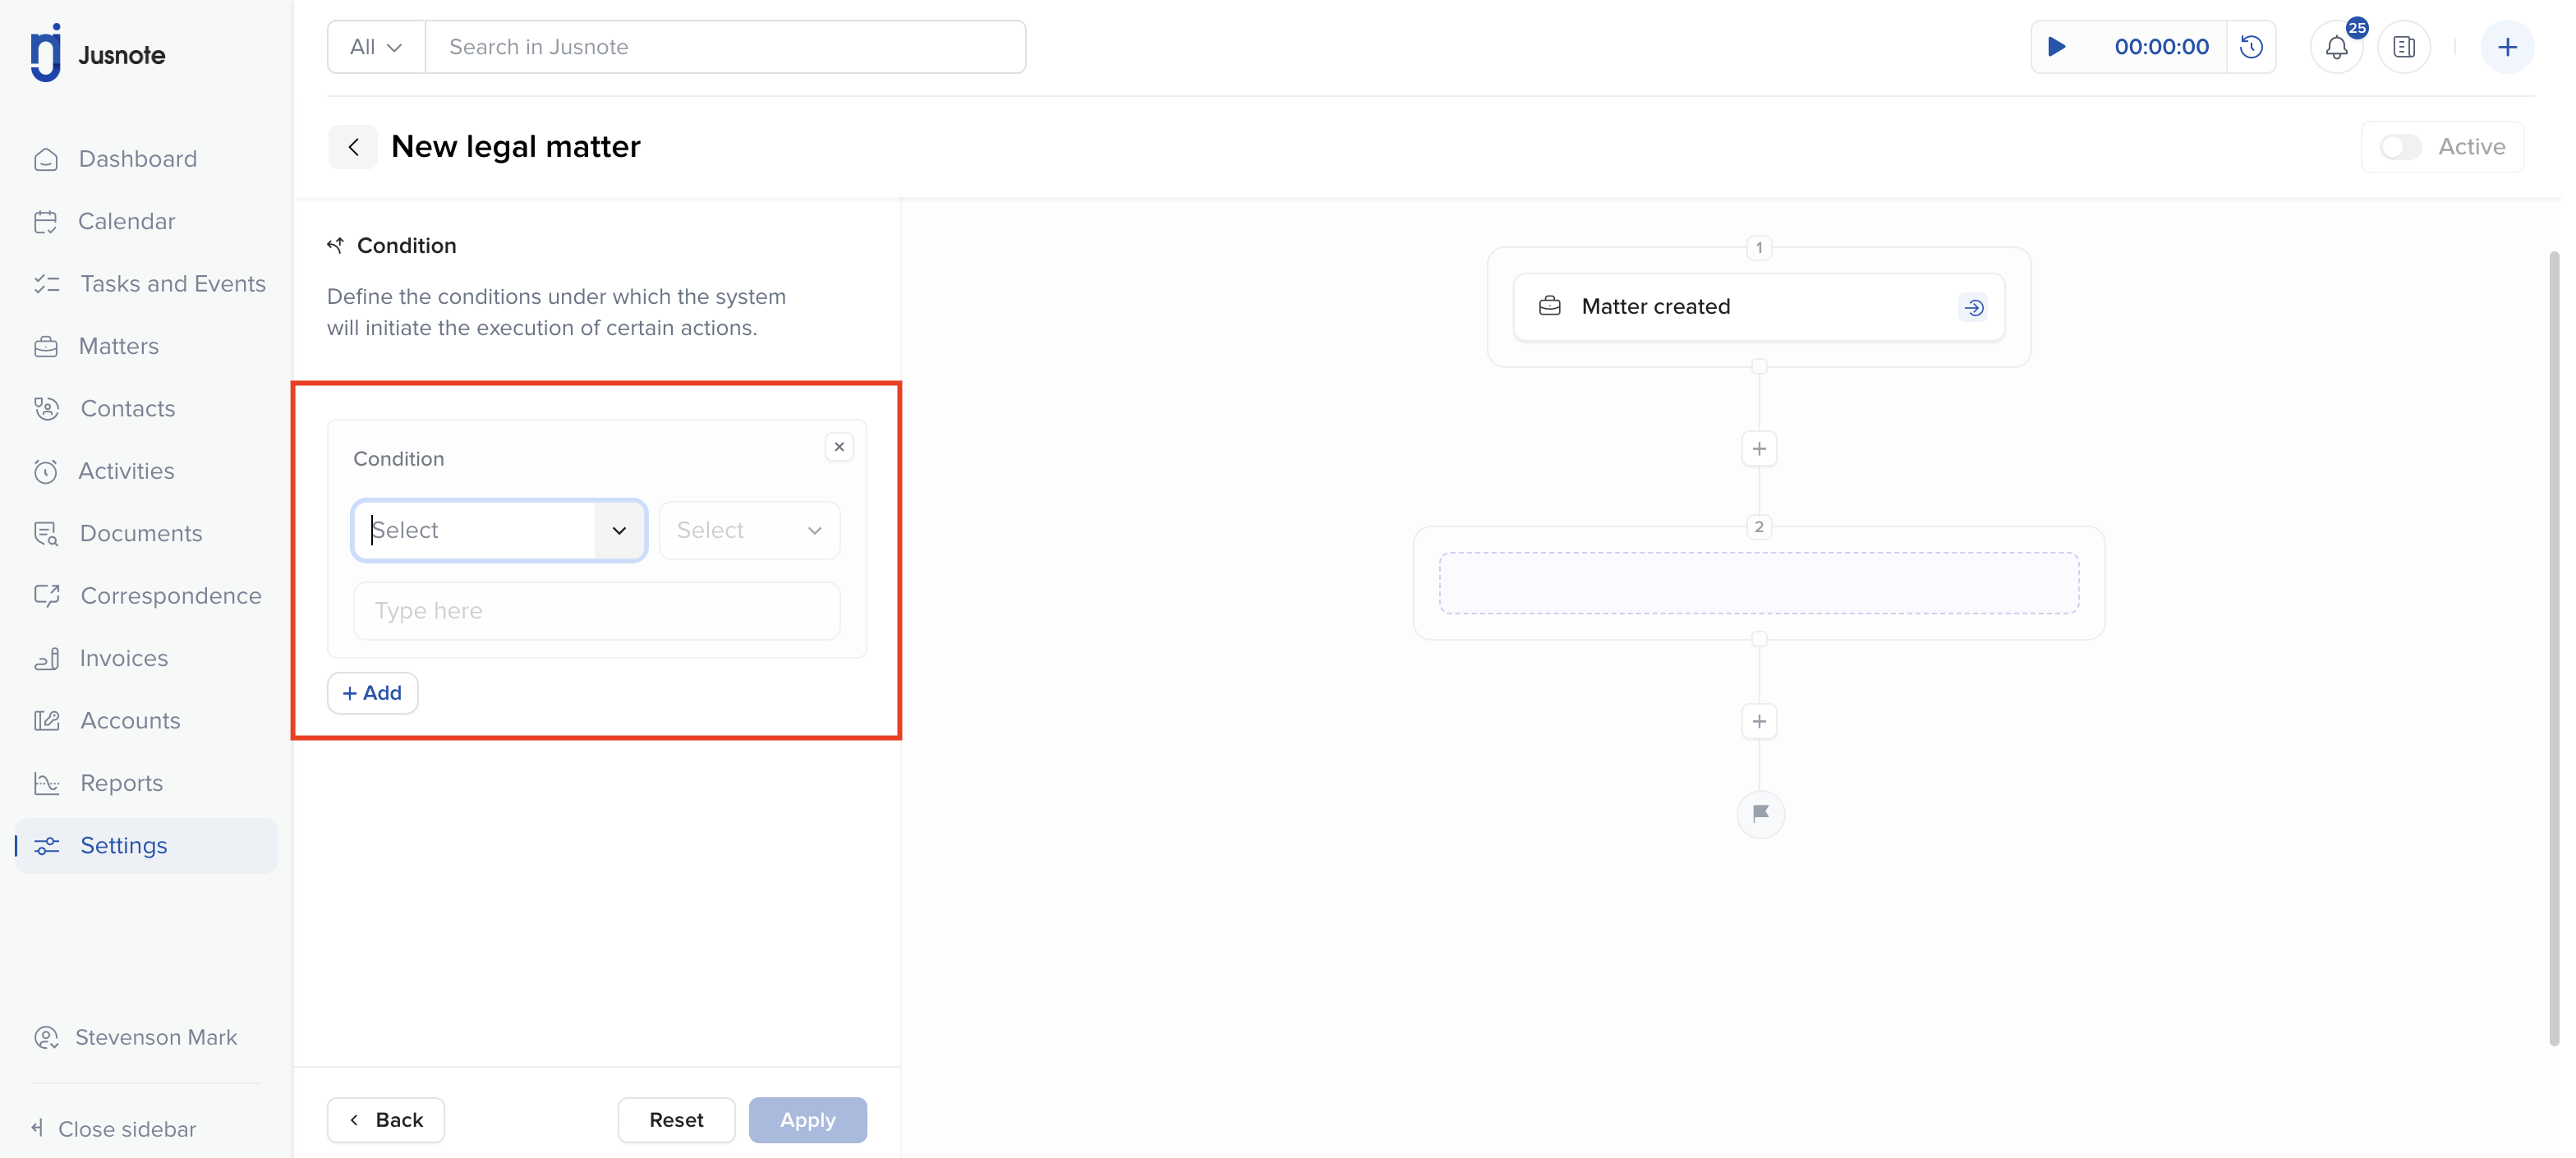Click the flag end-of-workflow icon

tap(1760, 813)
